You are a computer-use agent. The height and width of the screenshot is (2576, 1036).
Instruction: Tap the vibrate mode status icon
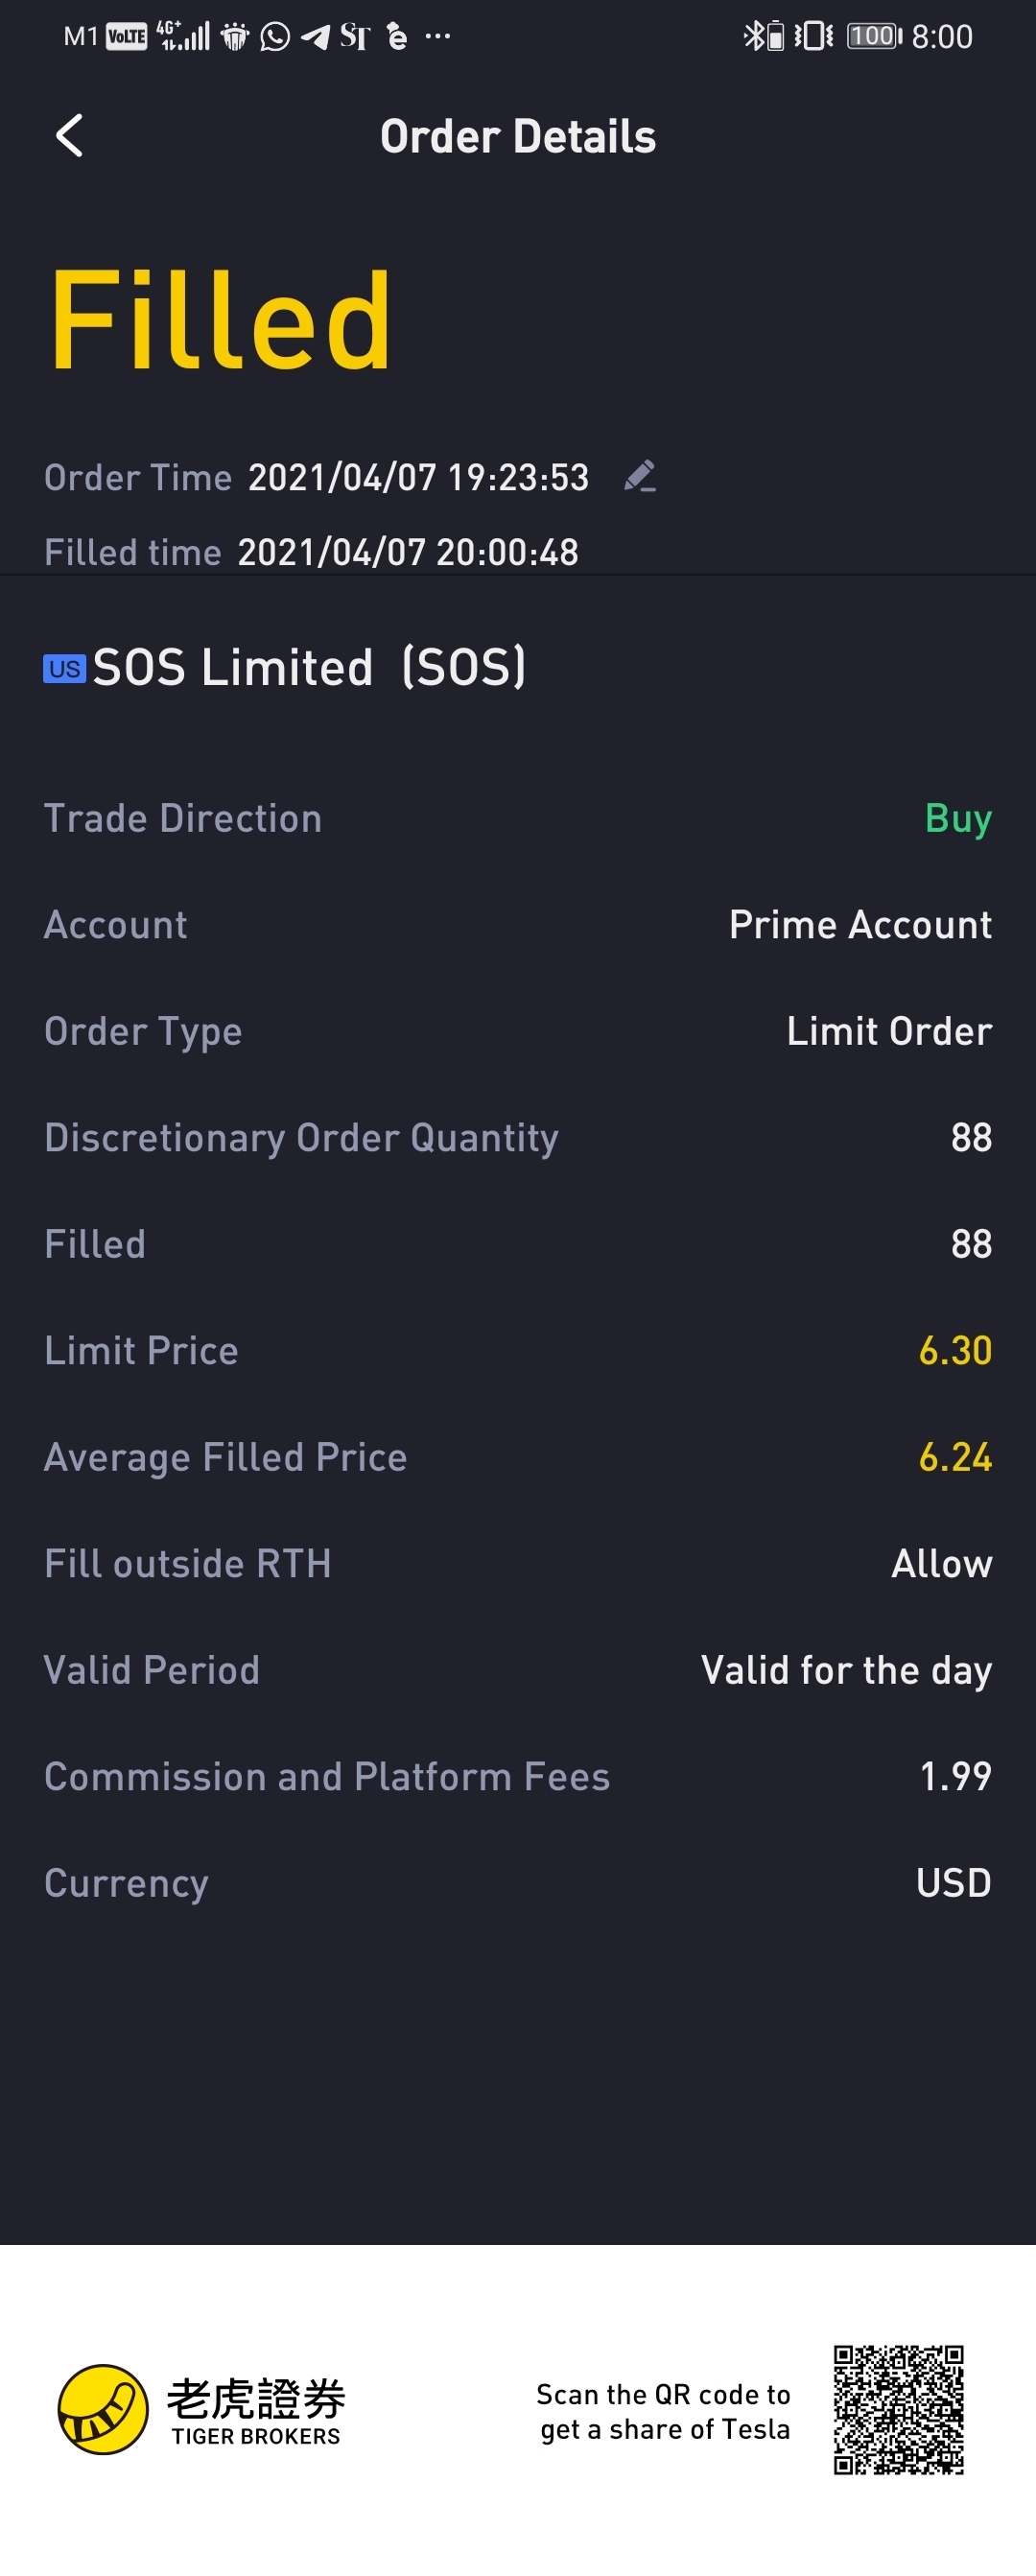click(x=813, y=37)
